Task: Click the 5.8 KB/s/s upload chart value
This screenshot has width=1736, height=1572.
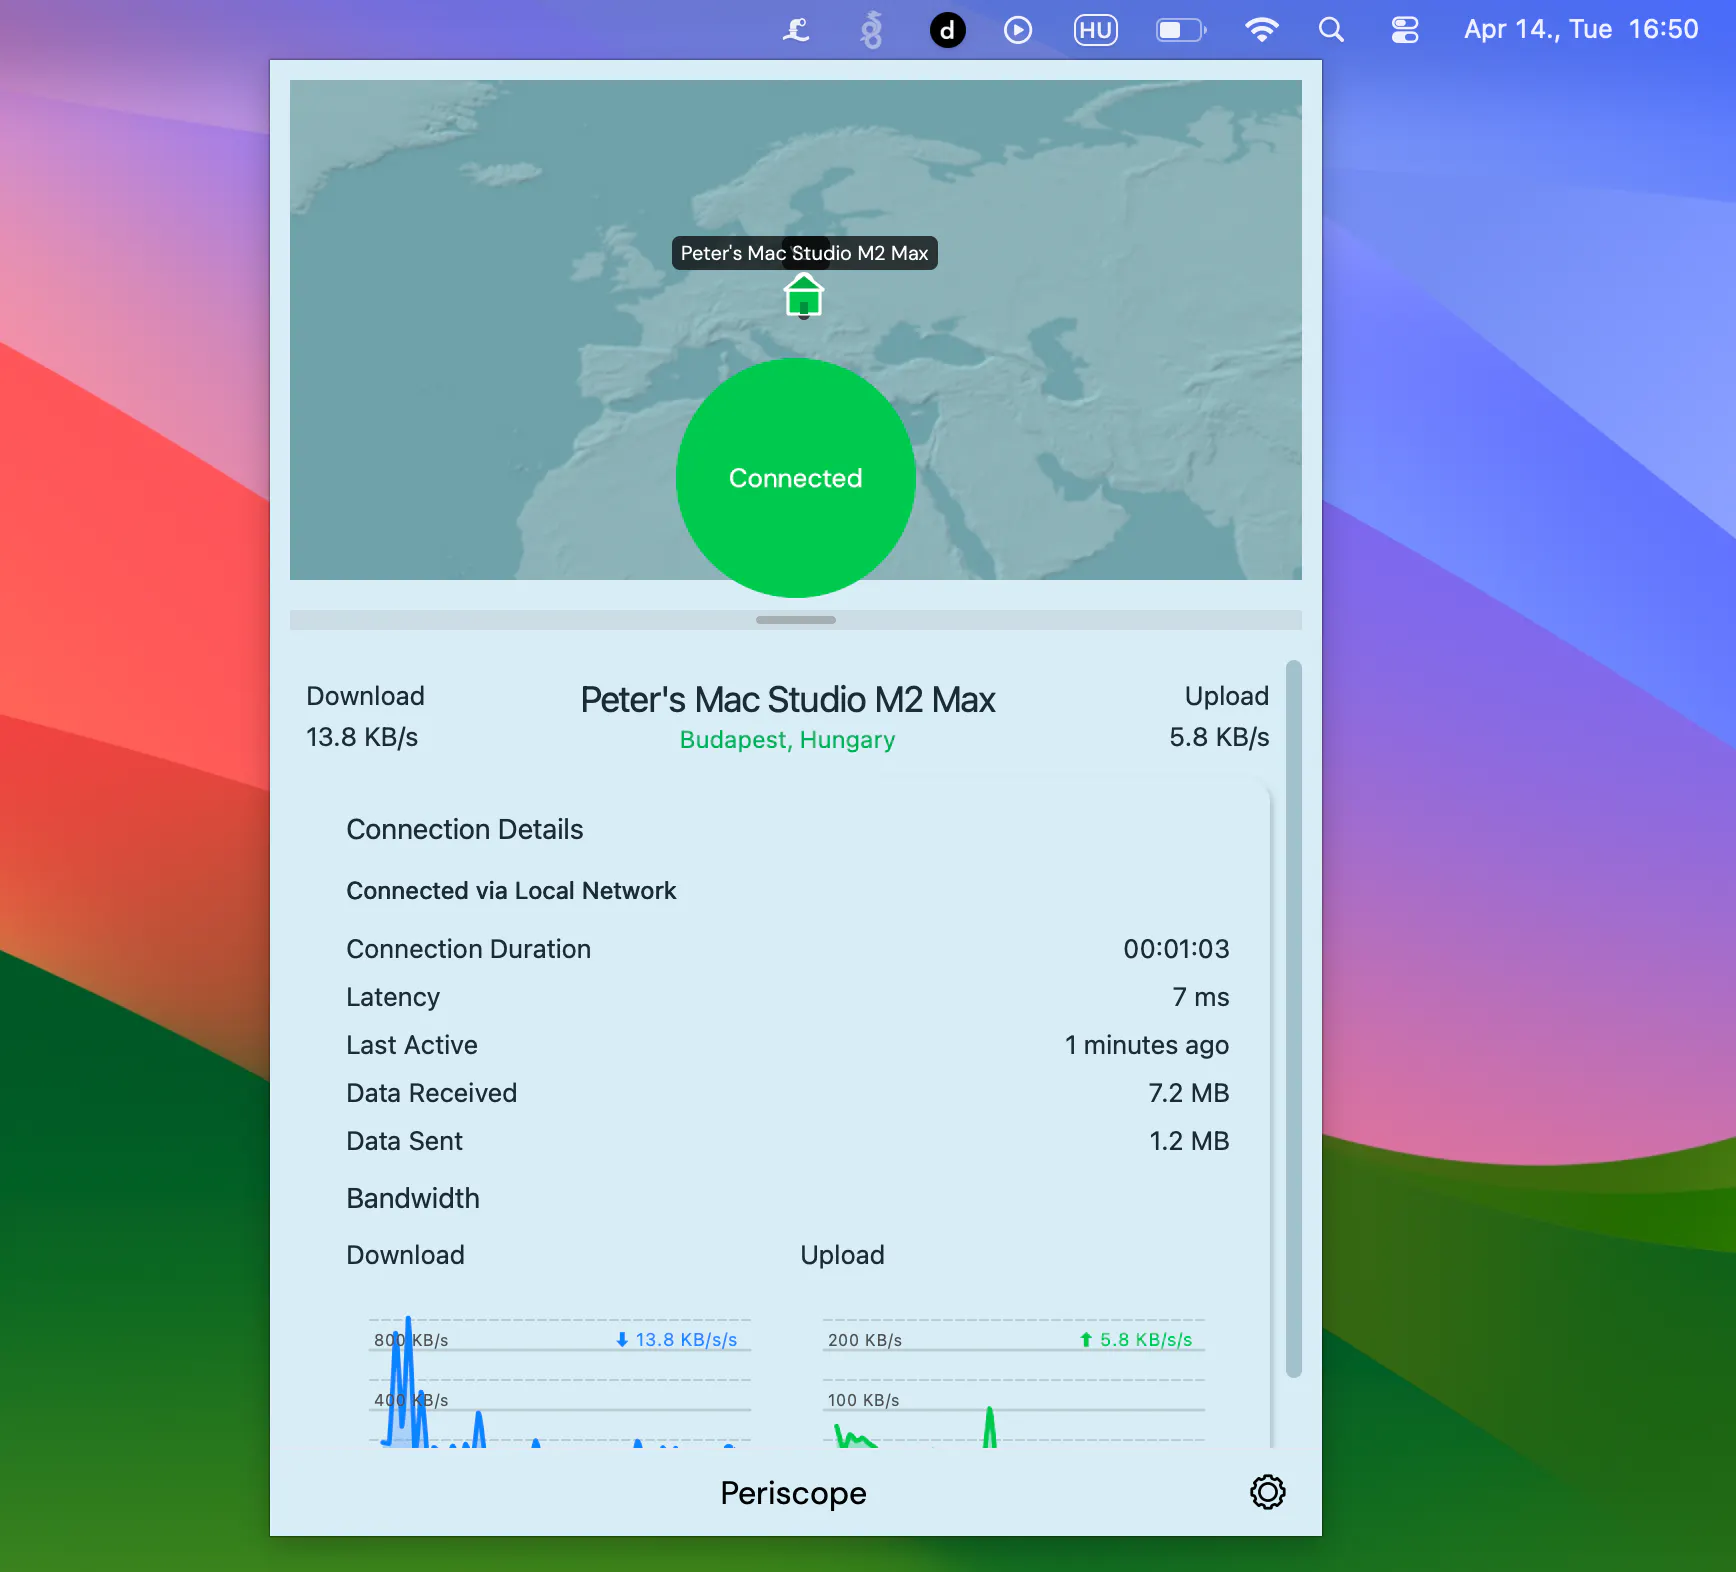Action: (1146, 1340)
